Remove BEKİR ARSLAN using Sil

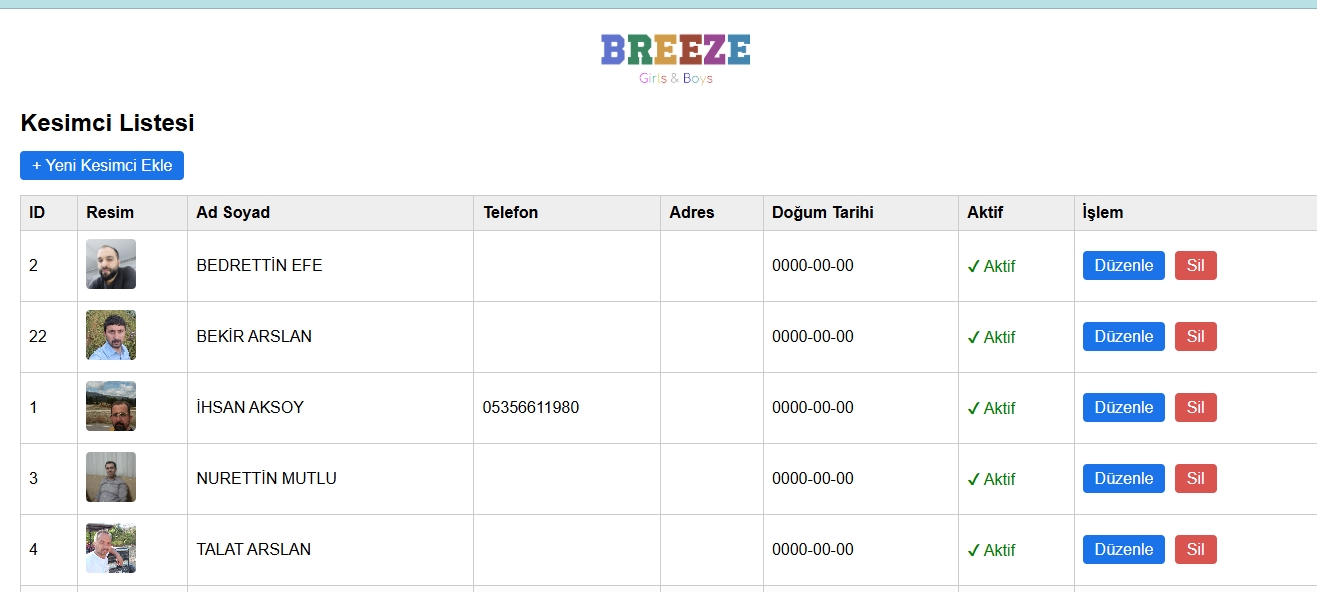[1196, 336]
